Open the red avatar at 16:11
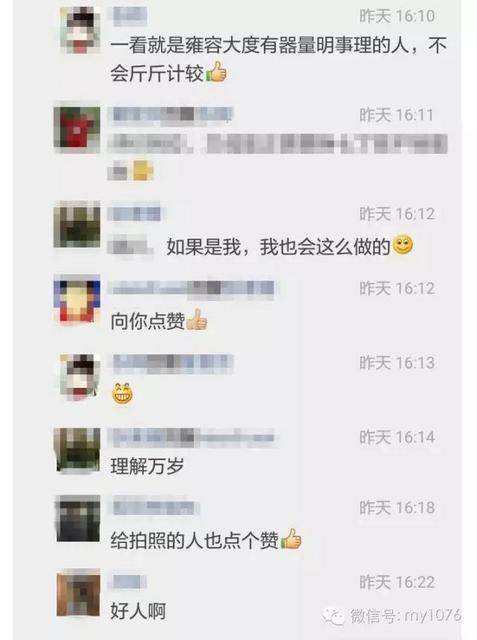 click(x=77, y=127)
